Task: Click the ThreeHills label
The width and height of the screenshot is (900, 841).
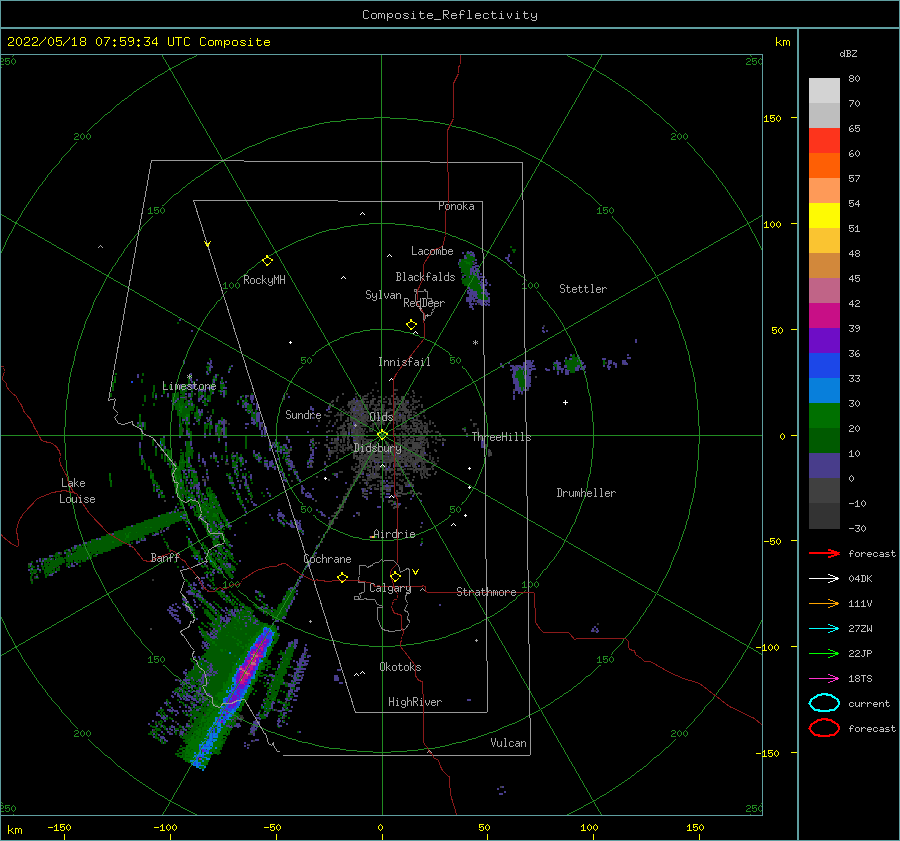Action: tap(502, 437)
